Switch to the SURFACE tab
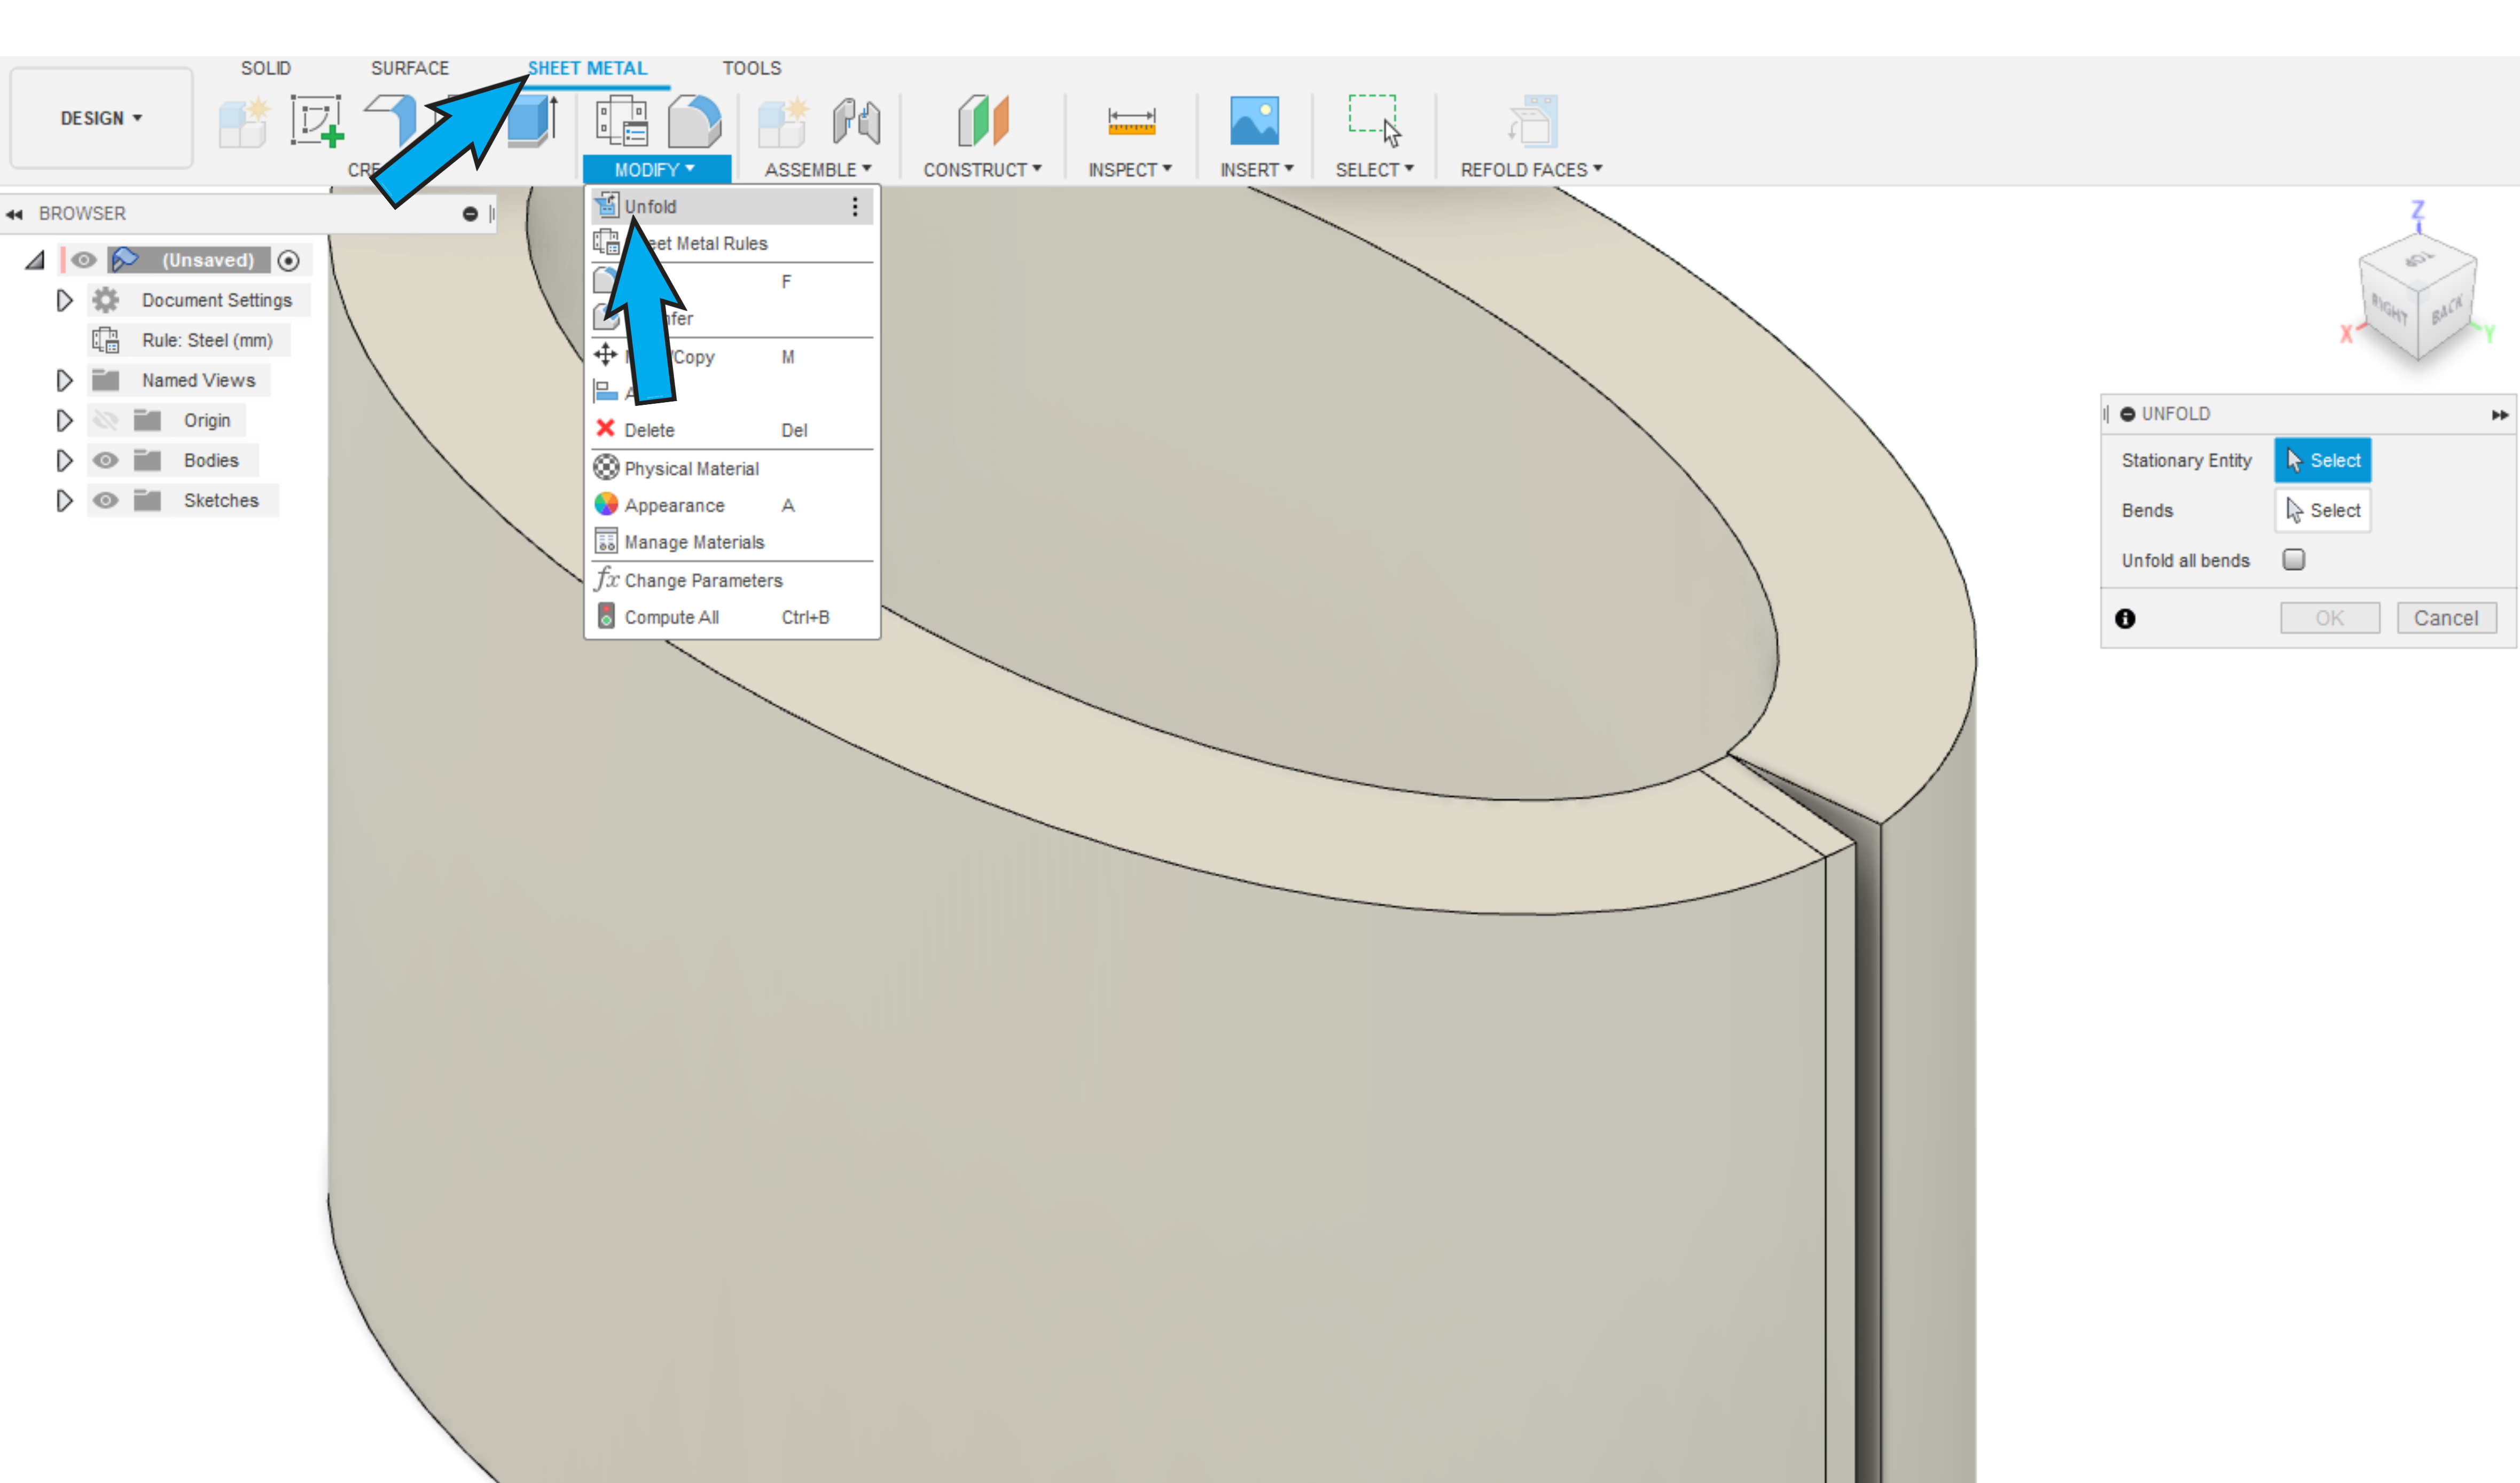The width and height of the screenshot is (2520, 1483). 409,68
